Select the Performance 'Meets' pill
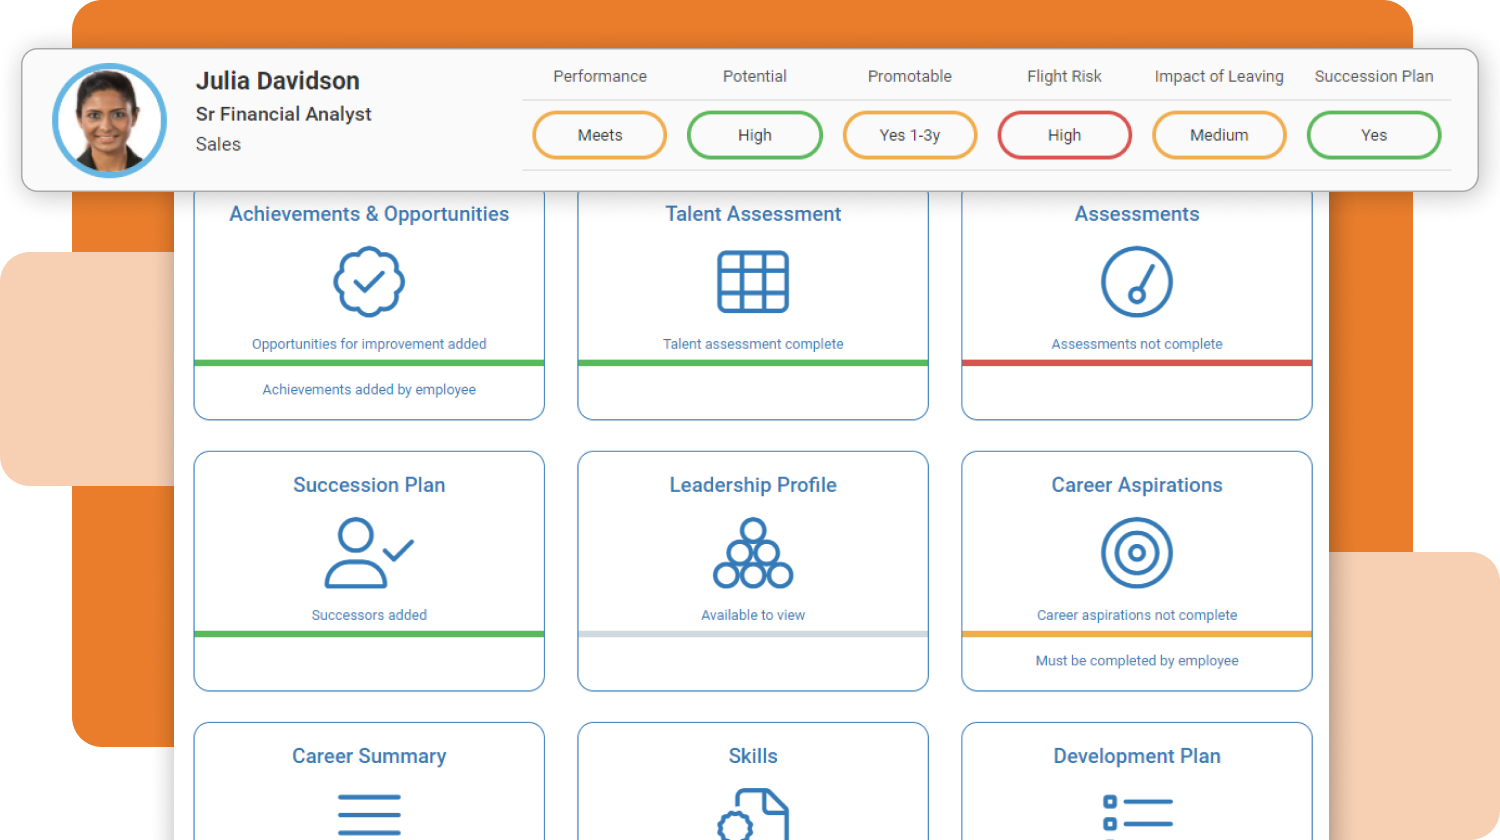 pyautogui.click(x=600, y=135)
